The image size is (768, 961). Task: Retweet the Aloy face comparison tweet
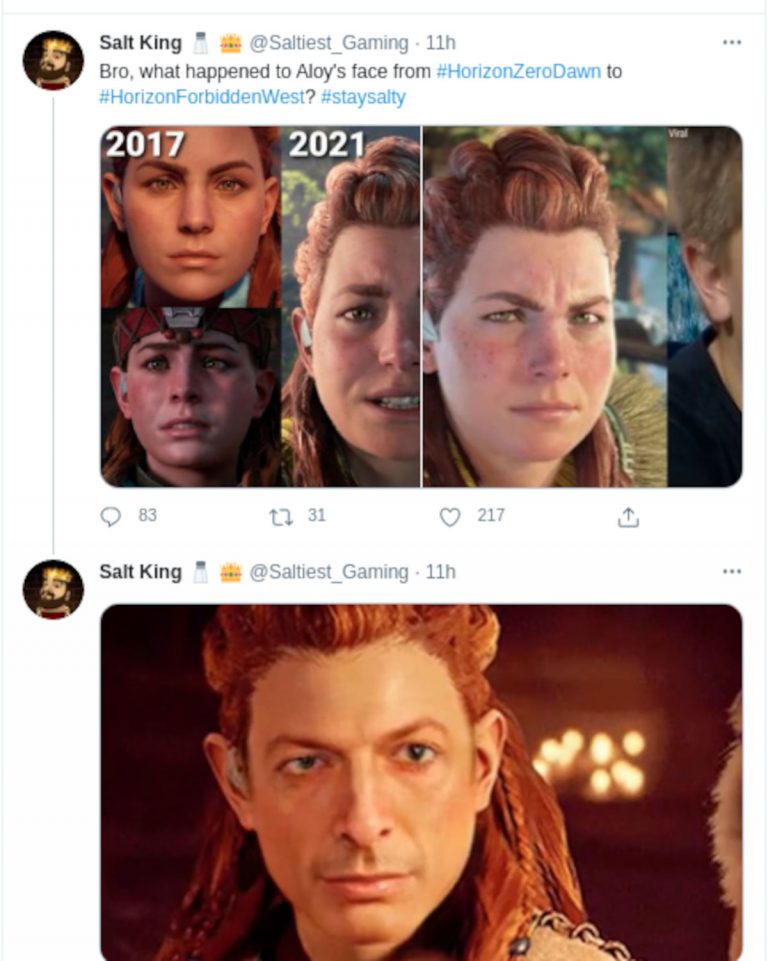coord(280,516)
